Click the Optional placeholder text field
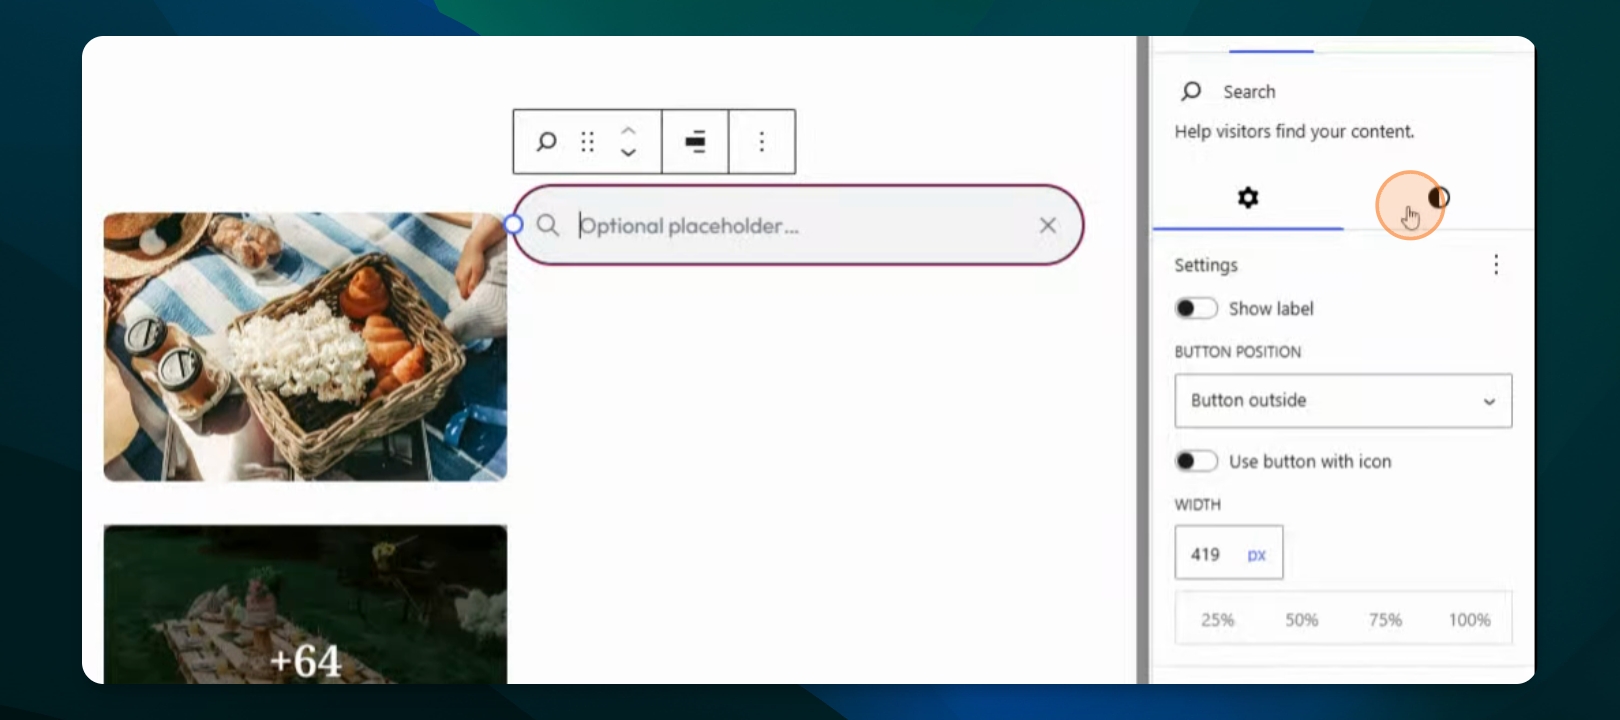1620x720 pixels. coord(800,225)
